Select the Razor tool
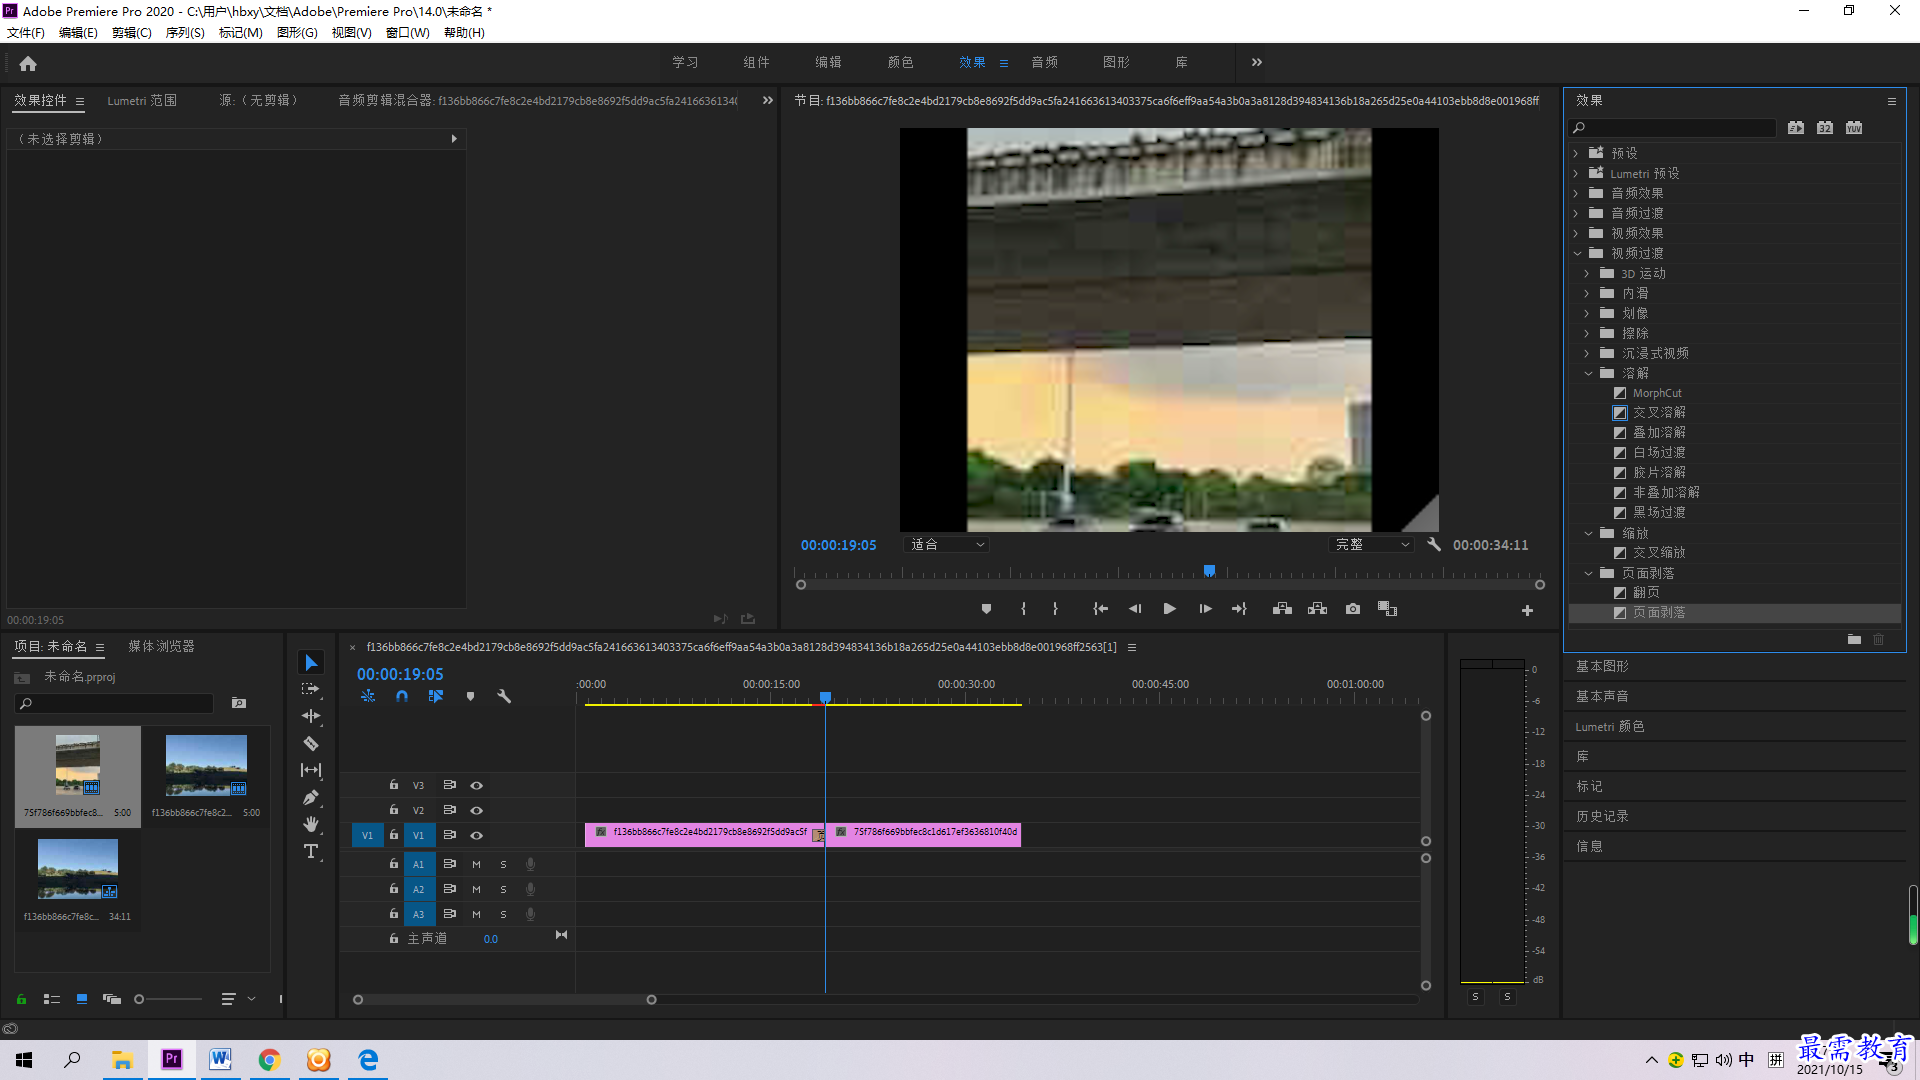The image size is (1920, 1080). tap(311, 743)
